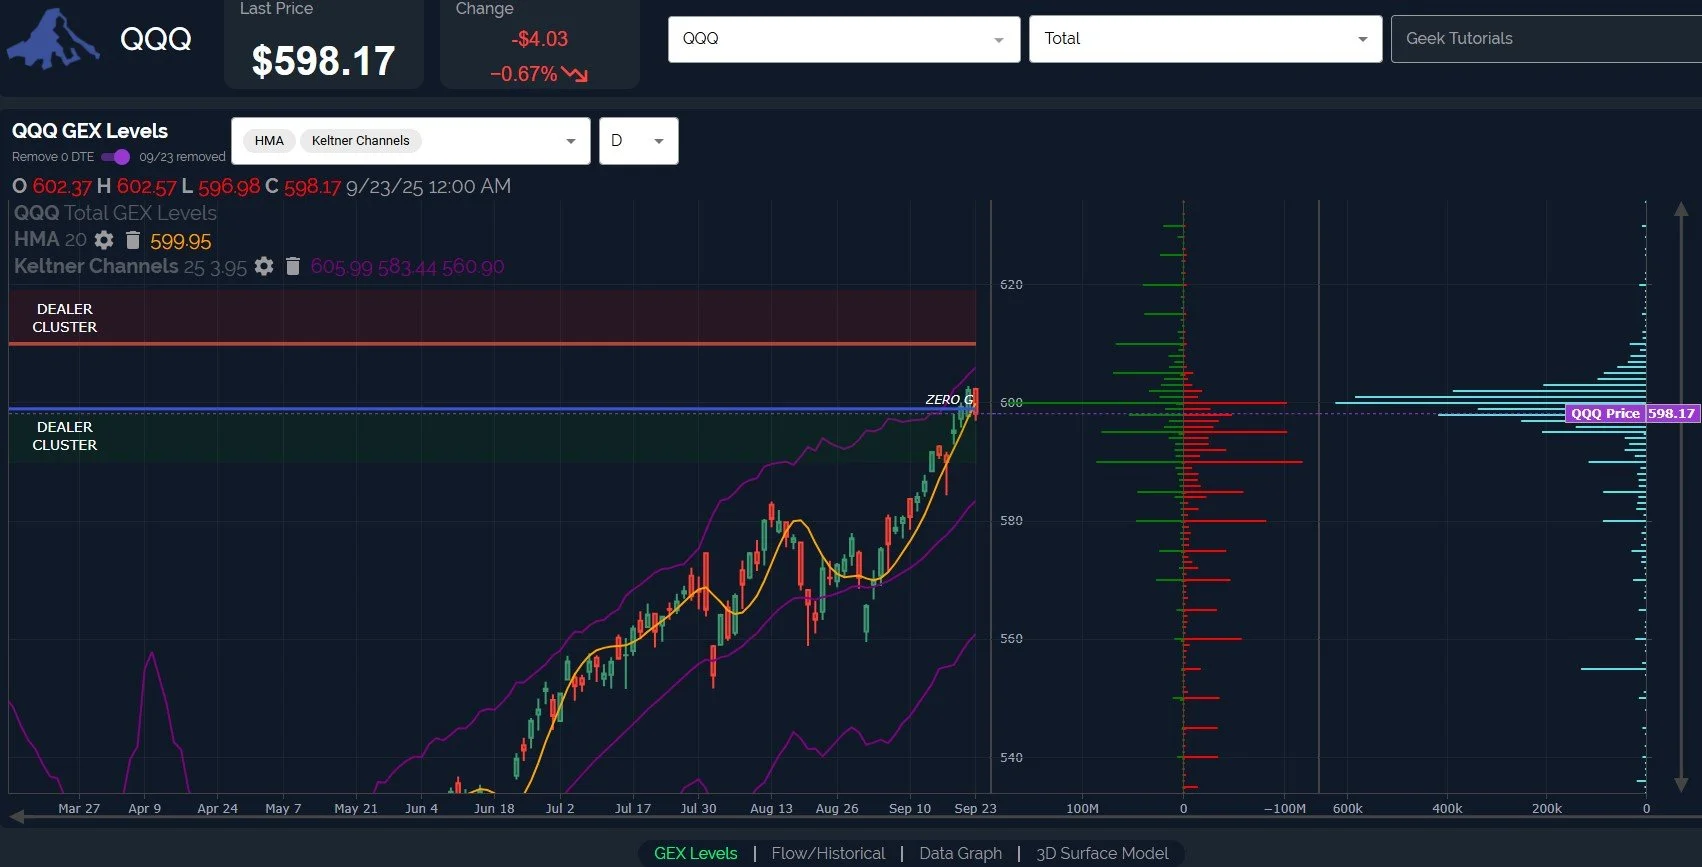Click the large QQQ ticker title
The image size is (1702, 867).
156,39
